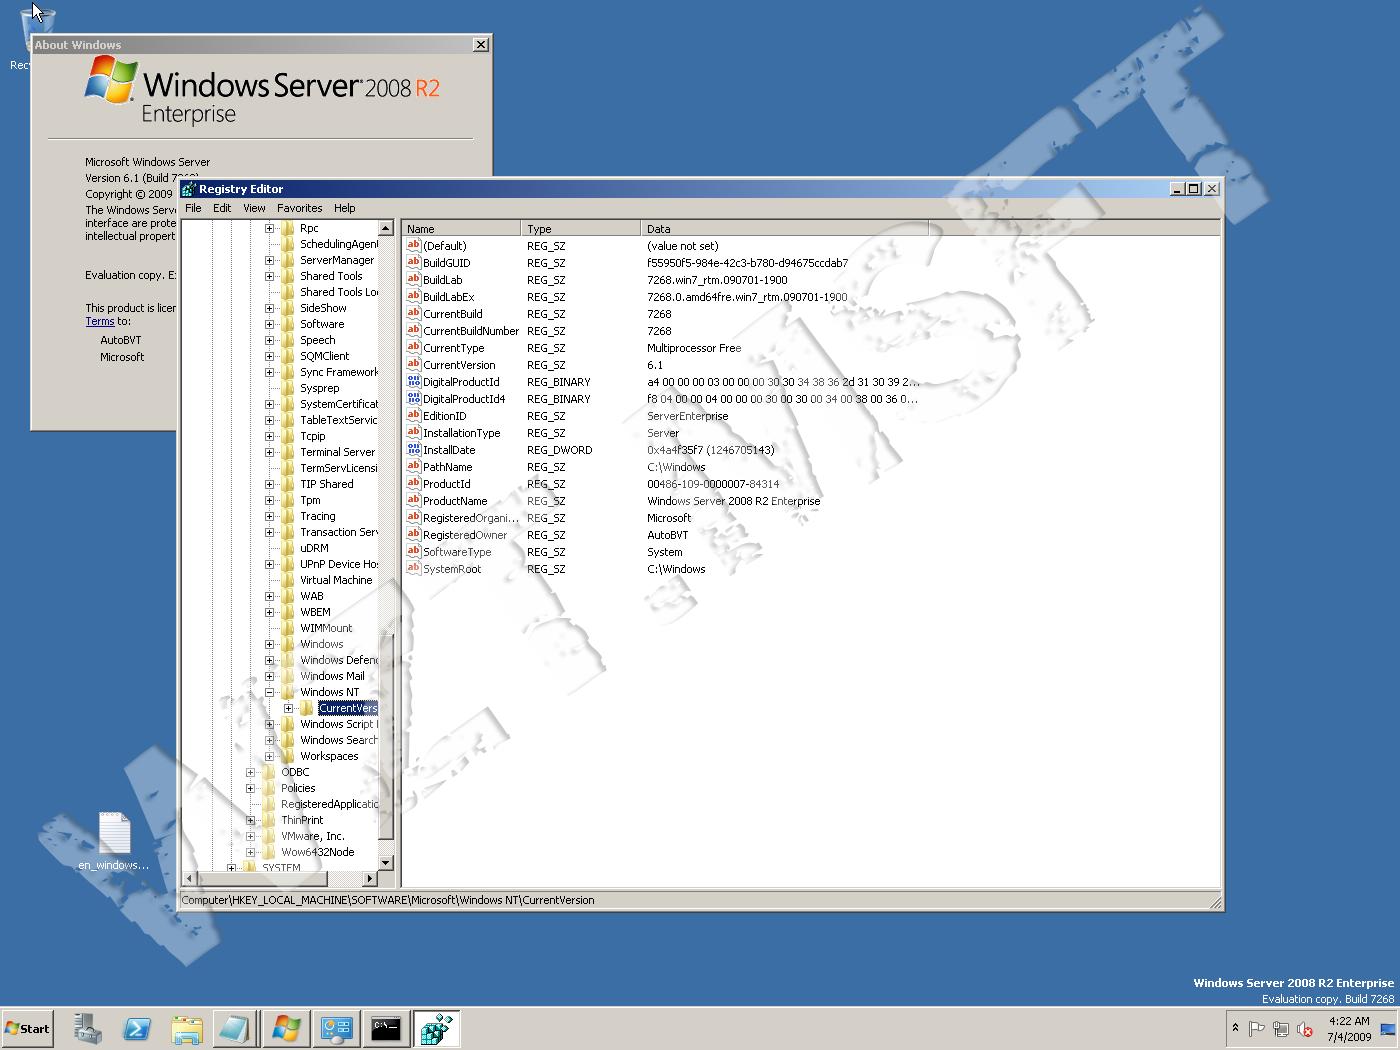
Task: Expand the Terminal Server key
Action: (269, 452)
